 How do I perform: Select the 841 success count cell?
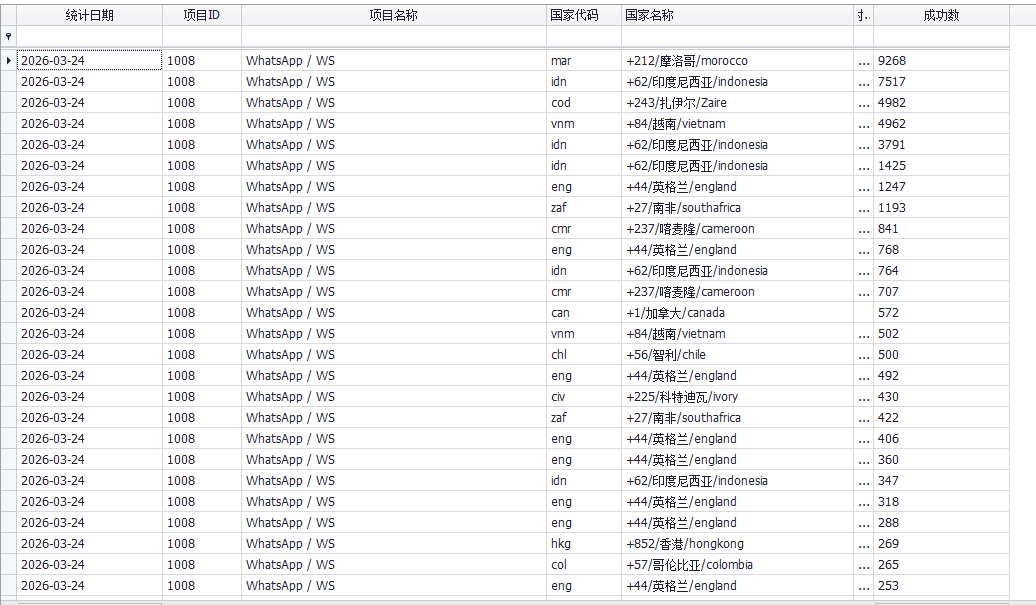point(941,229)
